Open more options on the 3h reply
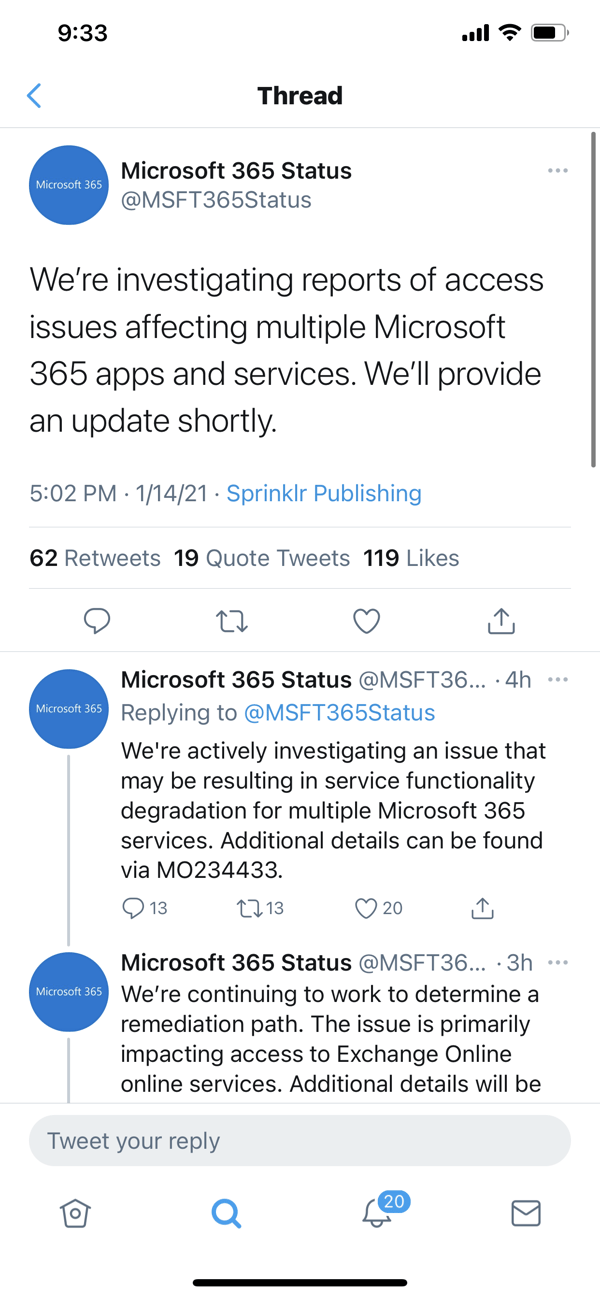 557,962
